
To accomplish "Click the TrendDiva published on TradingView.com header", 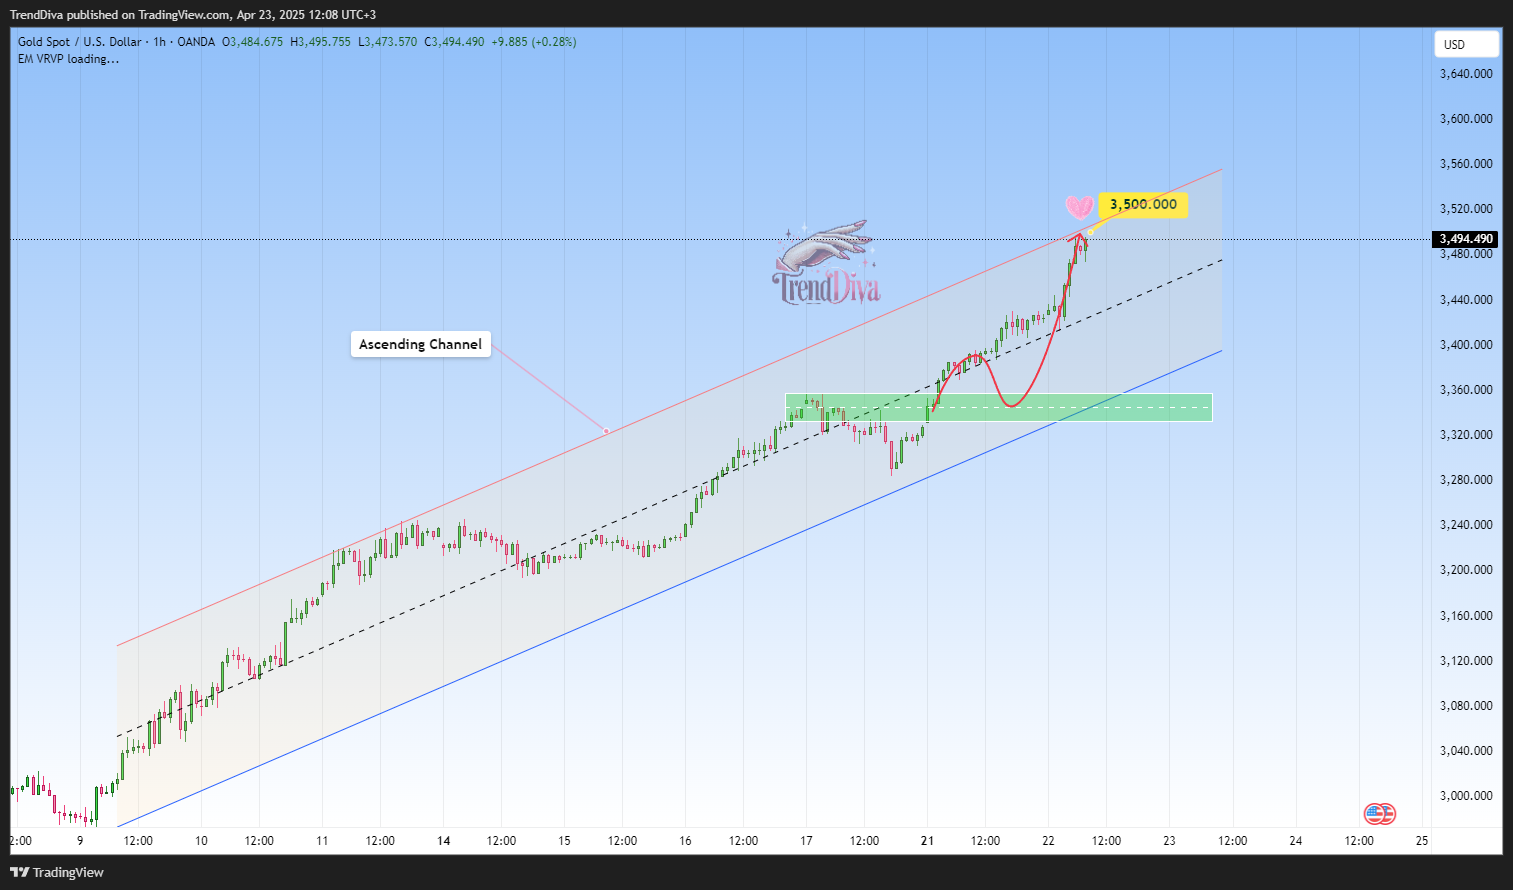I will click(x=193, y=15).
